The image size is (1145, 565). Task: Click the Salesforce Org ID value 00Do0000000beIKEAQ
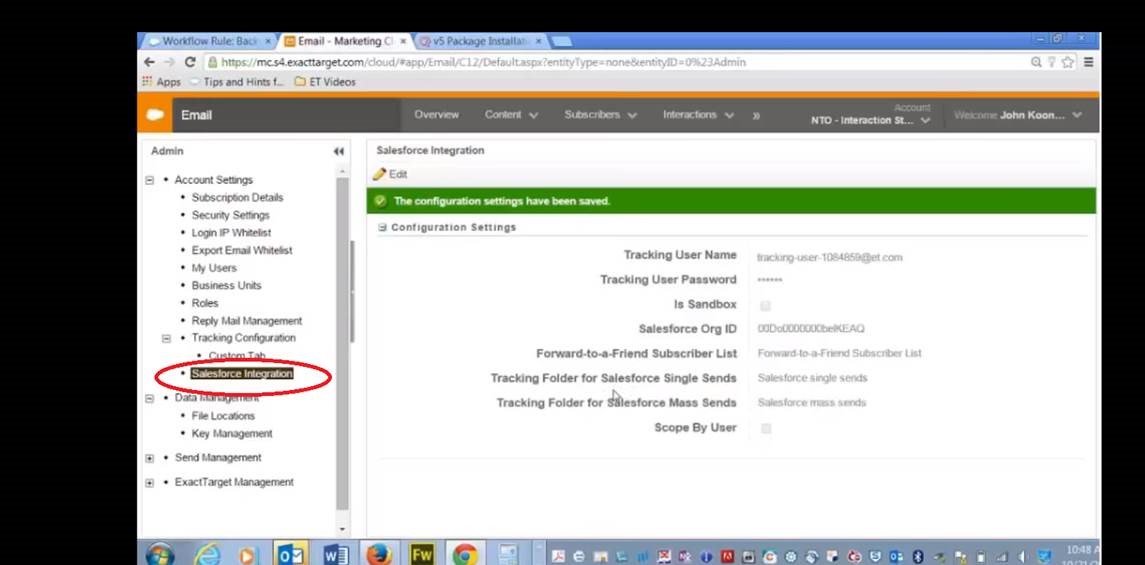811,329
